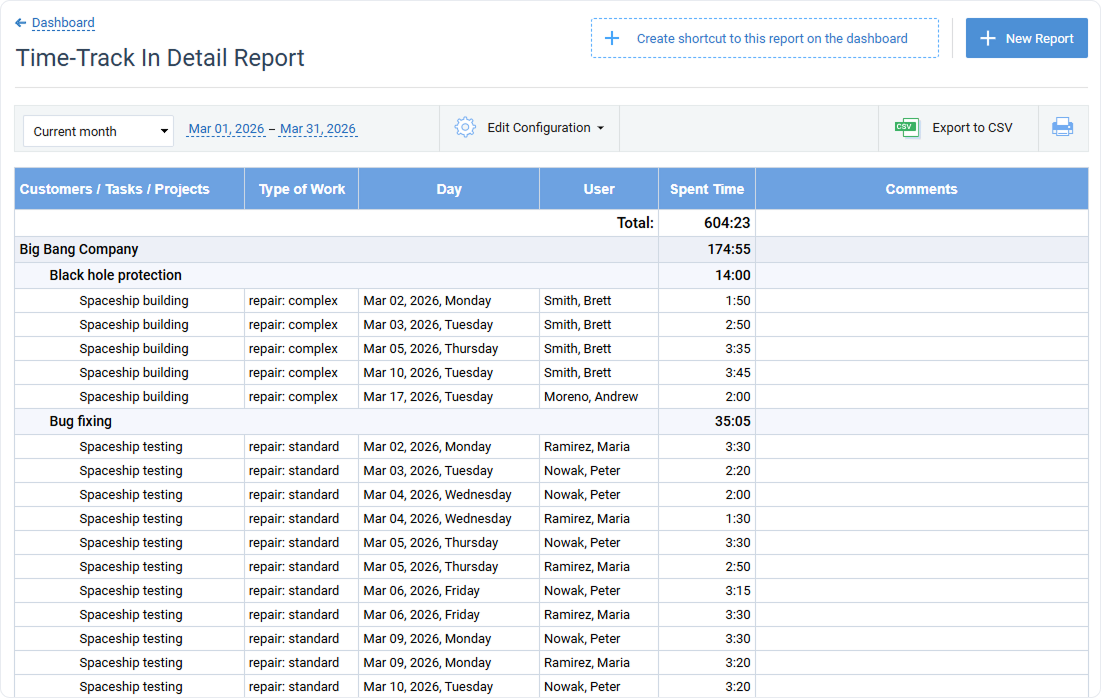Open the Current month period dropdown

pos(97,130)
